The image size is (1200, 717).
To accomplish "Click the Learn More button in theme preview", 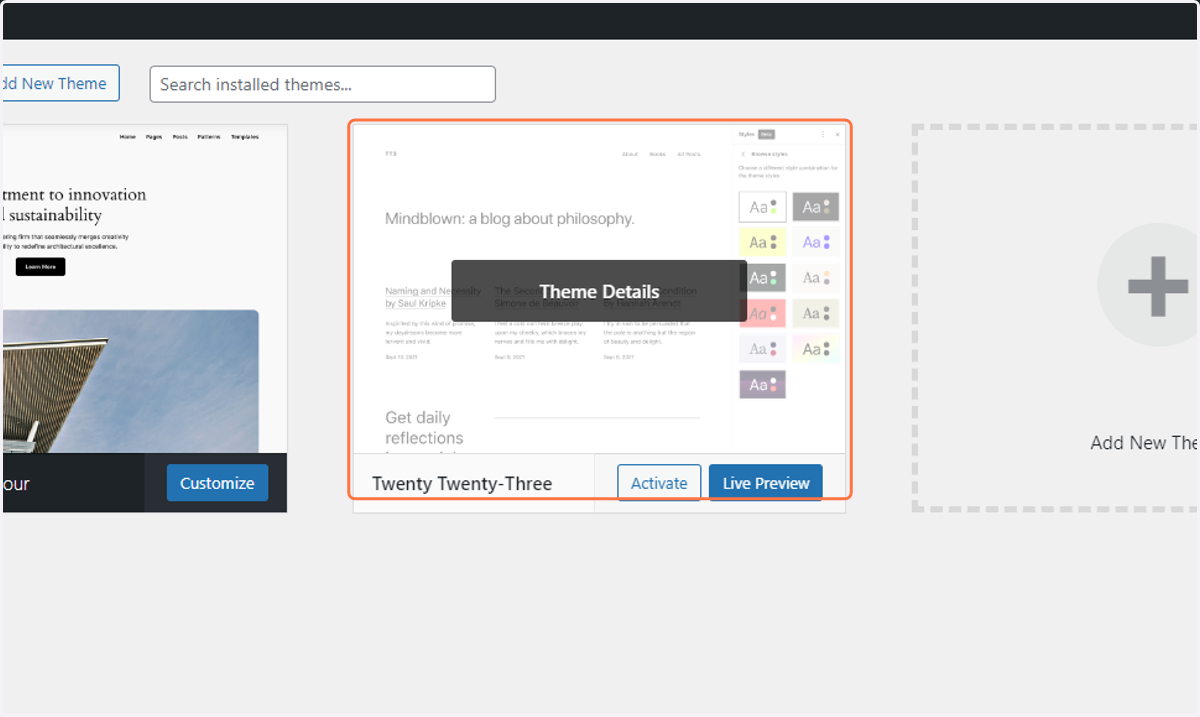I will tap(40, 267).
